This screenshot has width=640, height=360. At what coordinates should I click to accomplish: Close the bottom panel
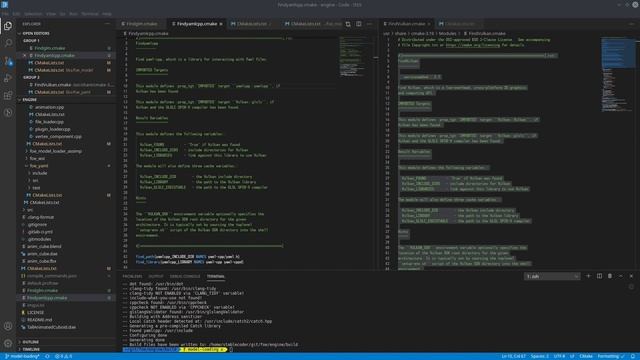click(631, 276)
